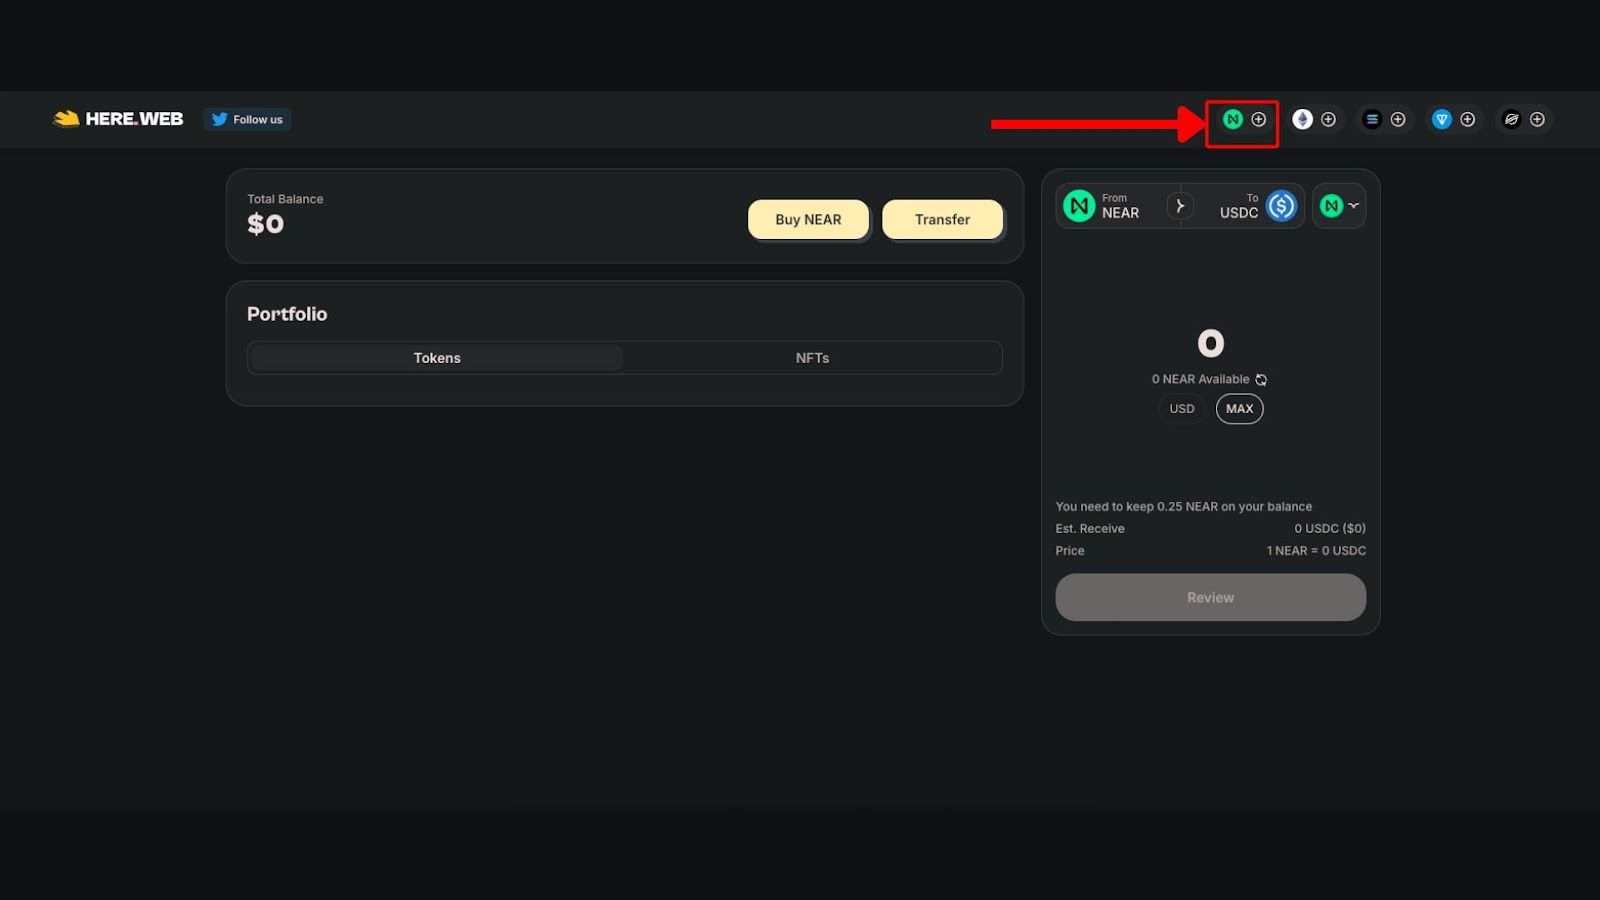Open the Follow us link

(x=247, y=119)
